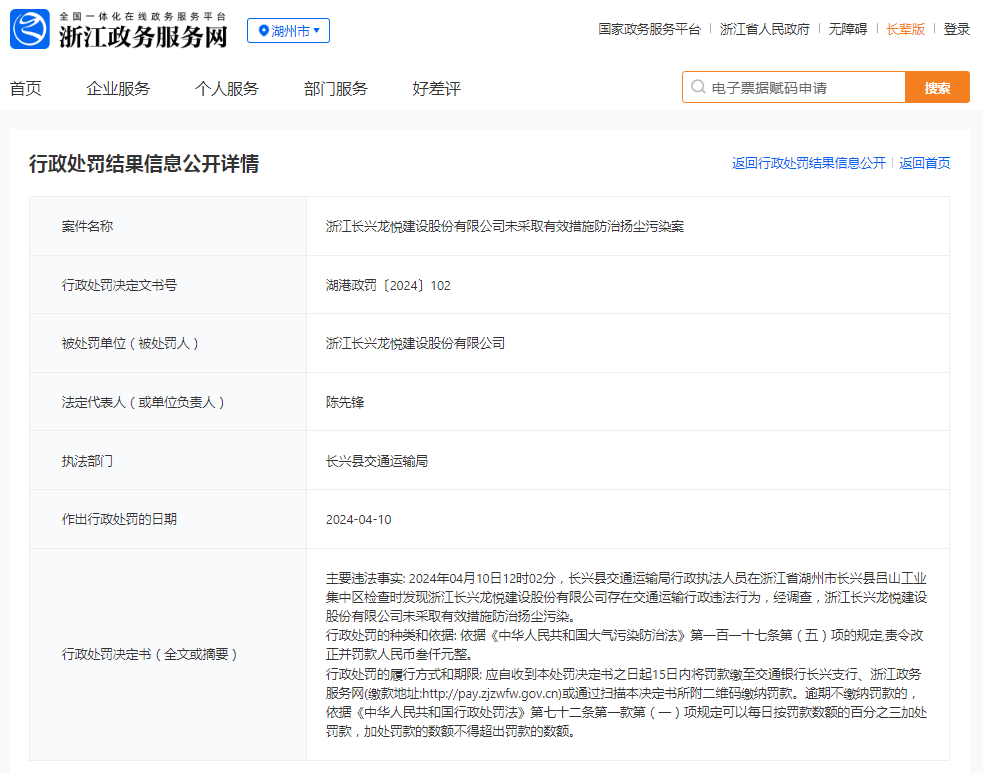Click the 全国一体化在线政务服务平台 tagline
Screen dimensions: 983x773
[x=143, y=16]
